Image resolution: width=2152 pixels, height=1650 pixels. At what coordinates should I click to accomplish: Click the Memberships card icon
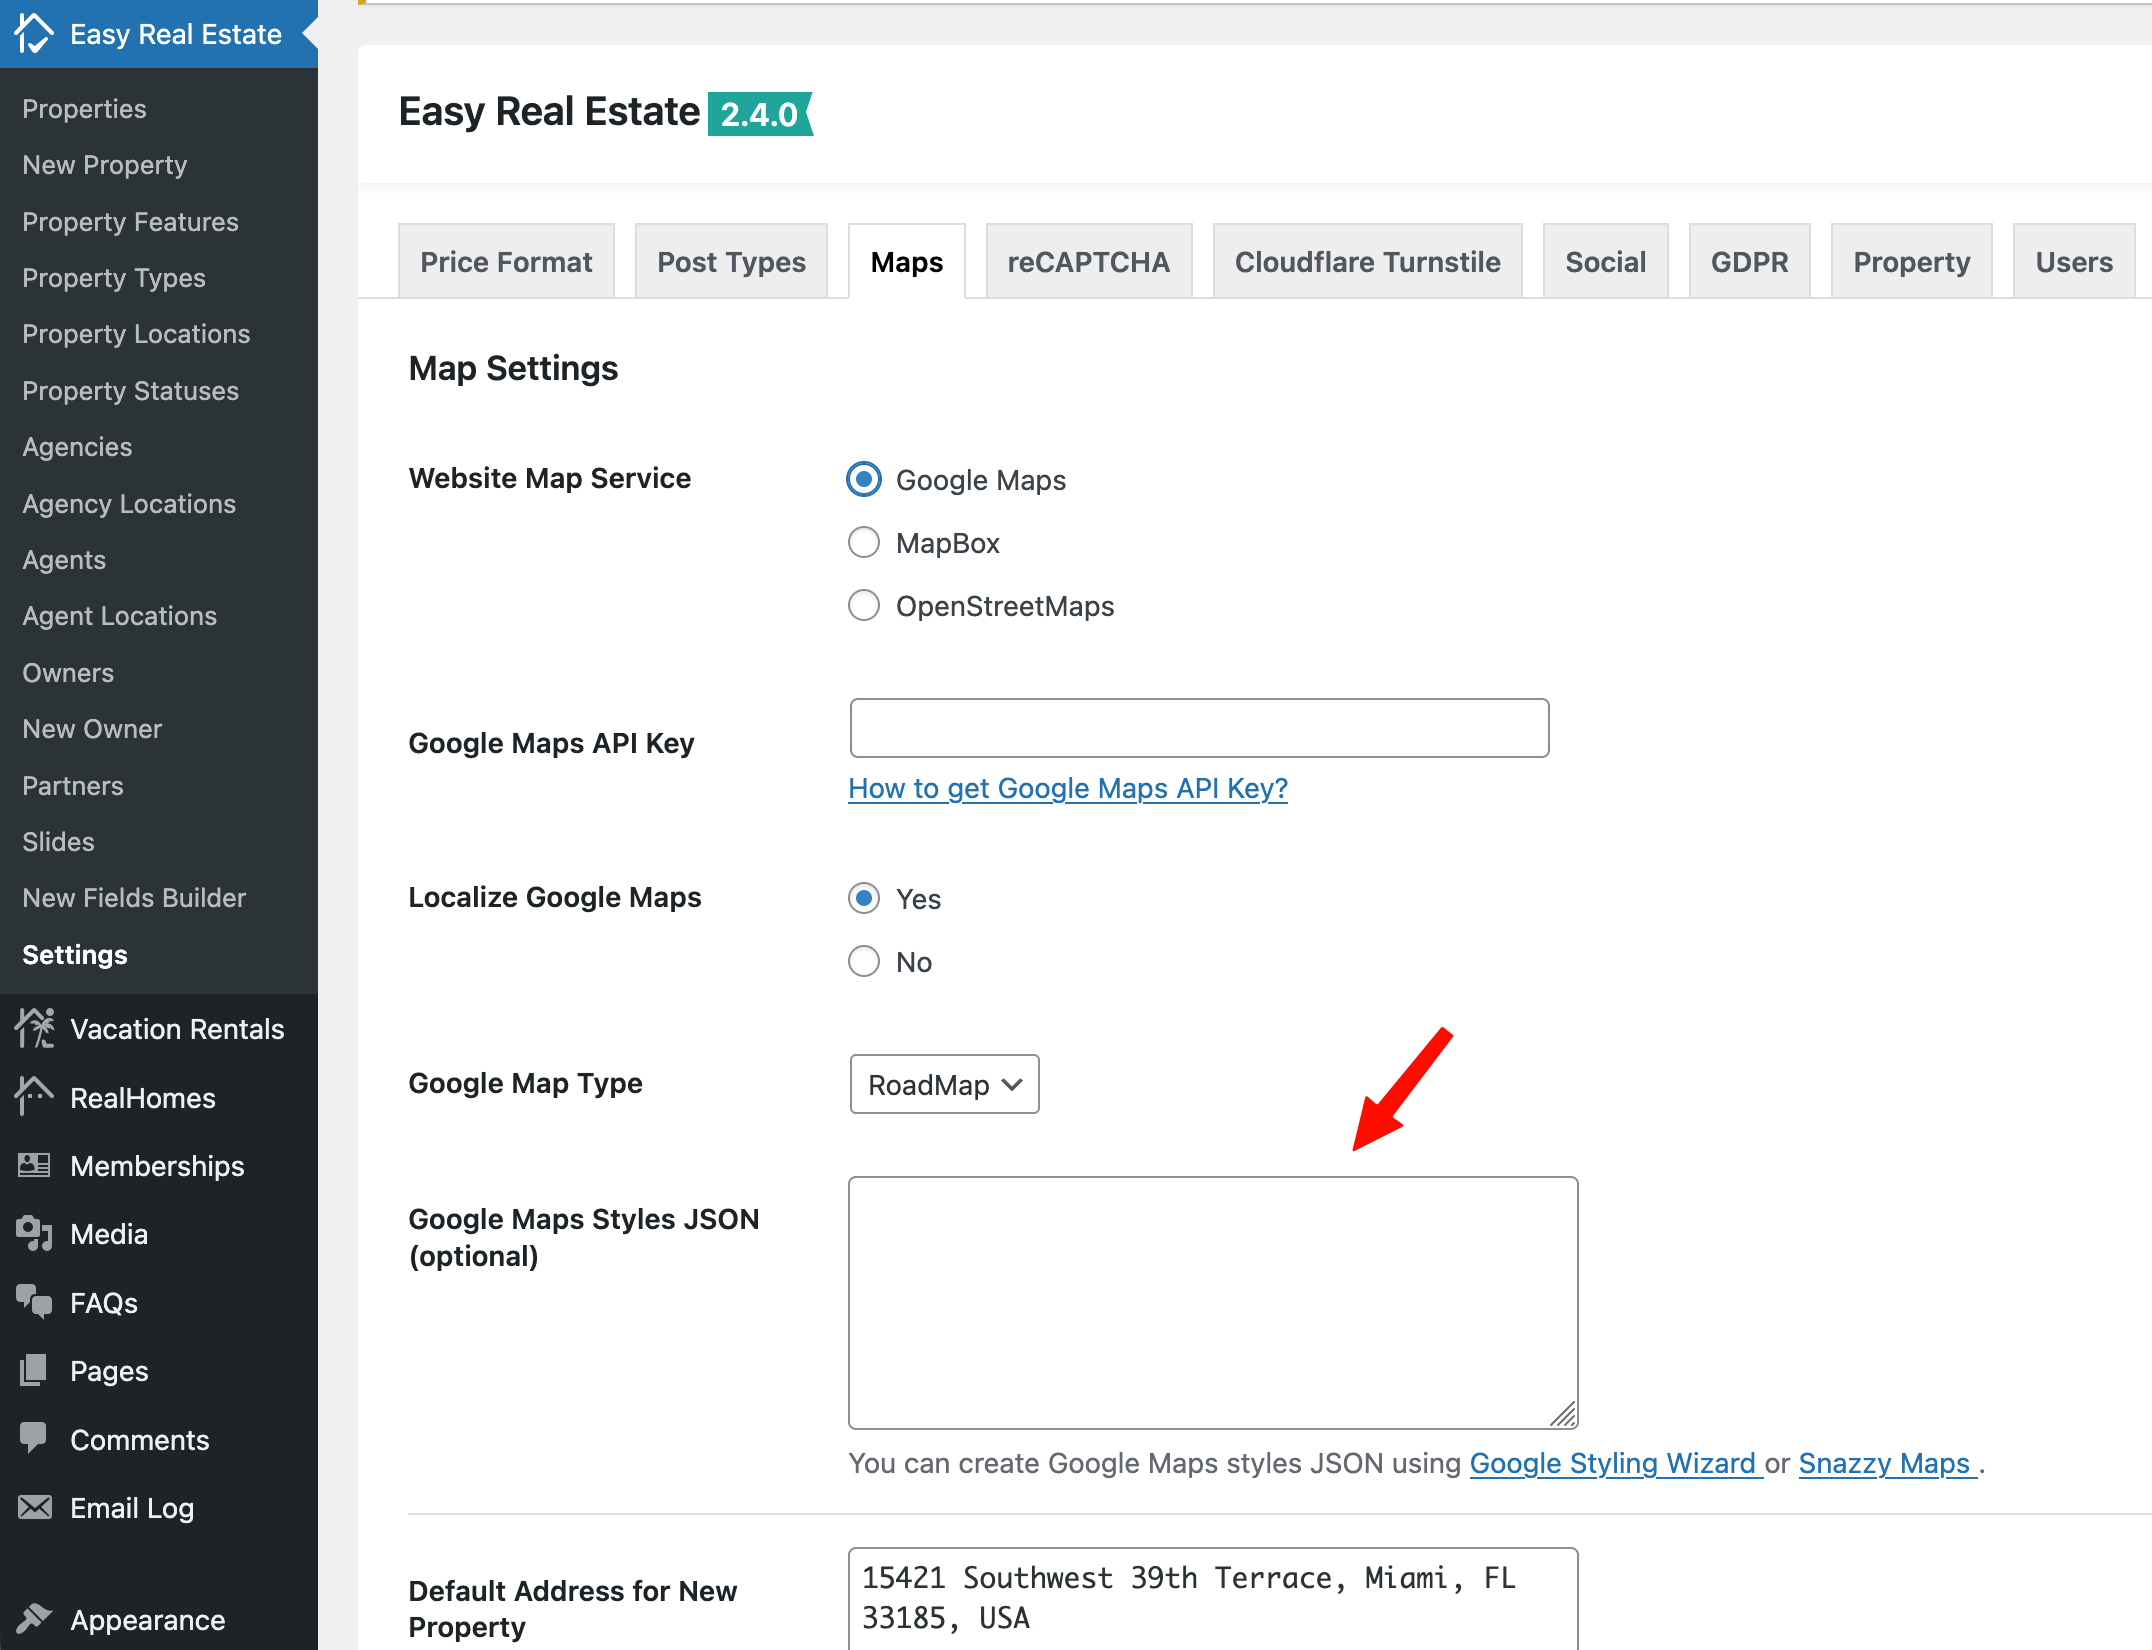click(35, 1166)
